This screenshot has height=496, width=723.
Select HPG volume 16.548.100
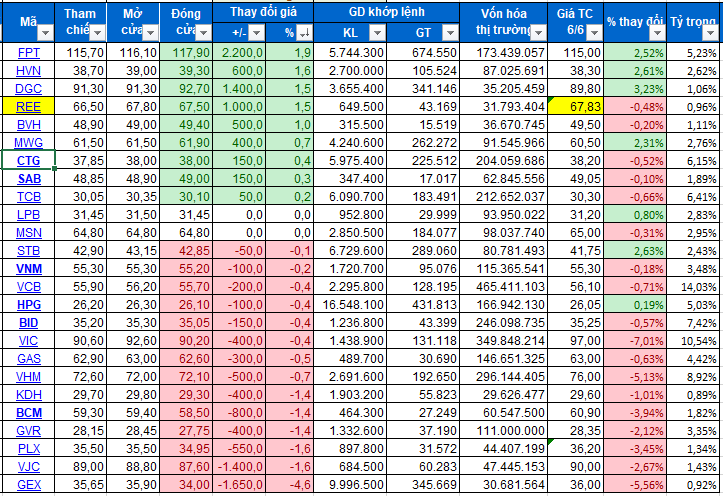tap(350, 305)
